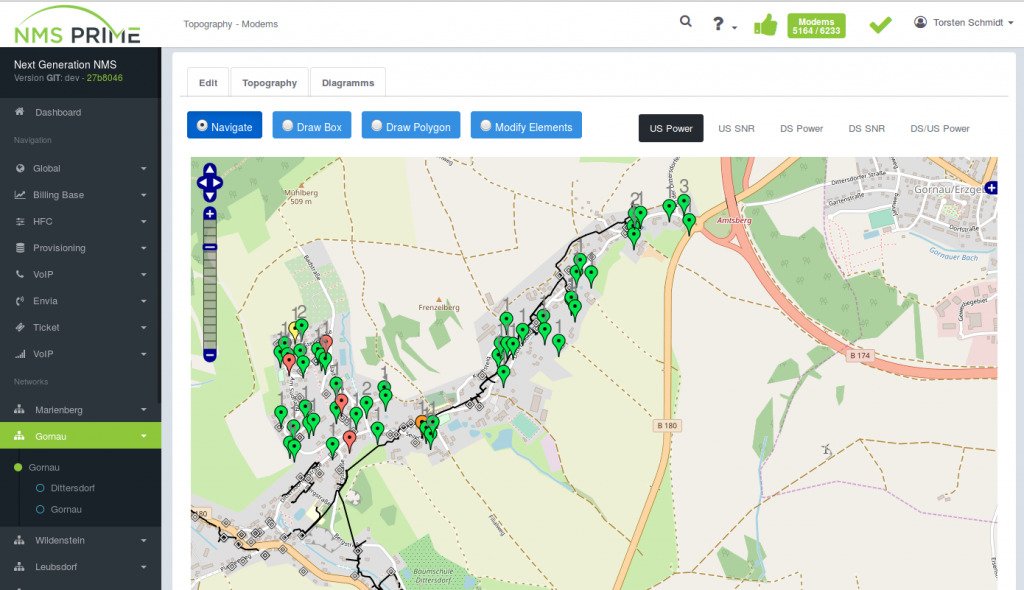Zoom in with the map plus button
The width and height of the screenshot is (1024, 590).
(210, 214)
